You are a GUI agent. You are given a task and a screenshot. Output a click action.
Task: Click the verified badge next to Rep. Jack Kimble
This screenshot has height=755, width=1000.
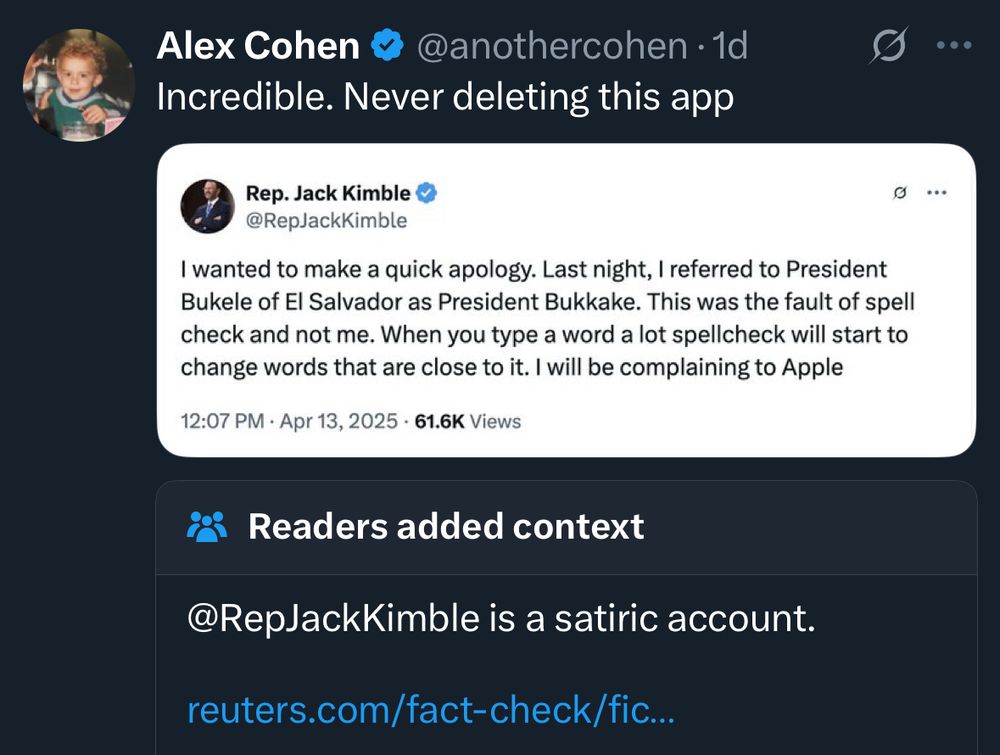point(426,193)
